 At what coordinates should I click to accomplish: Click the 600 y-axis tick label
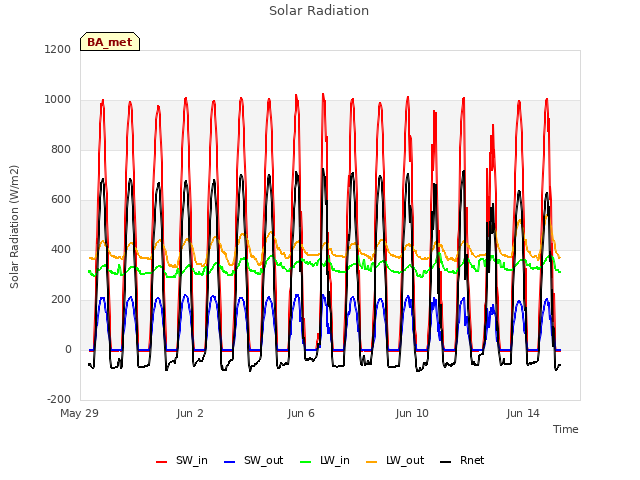pos(61,200)
